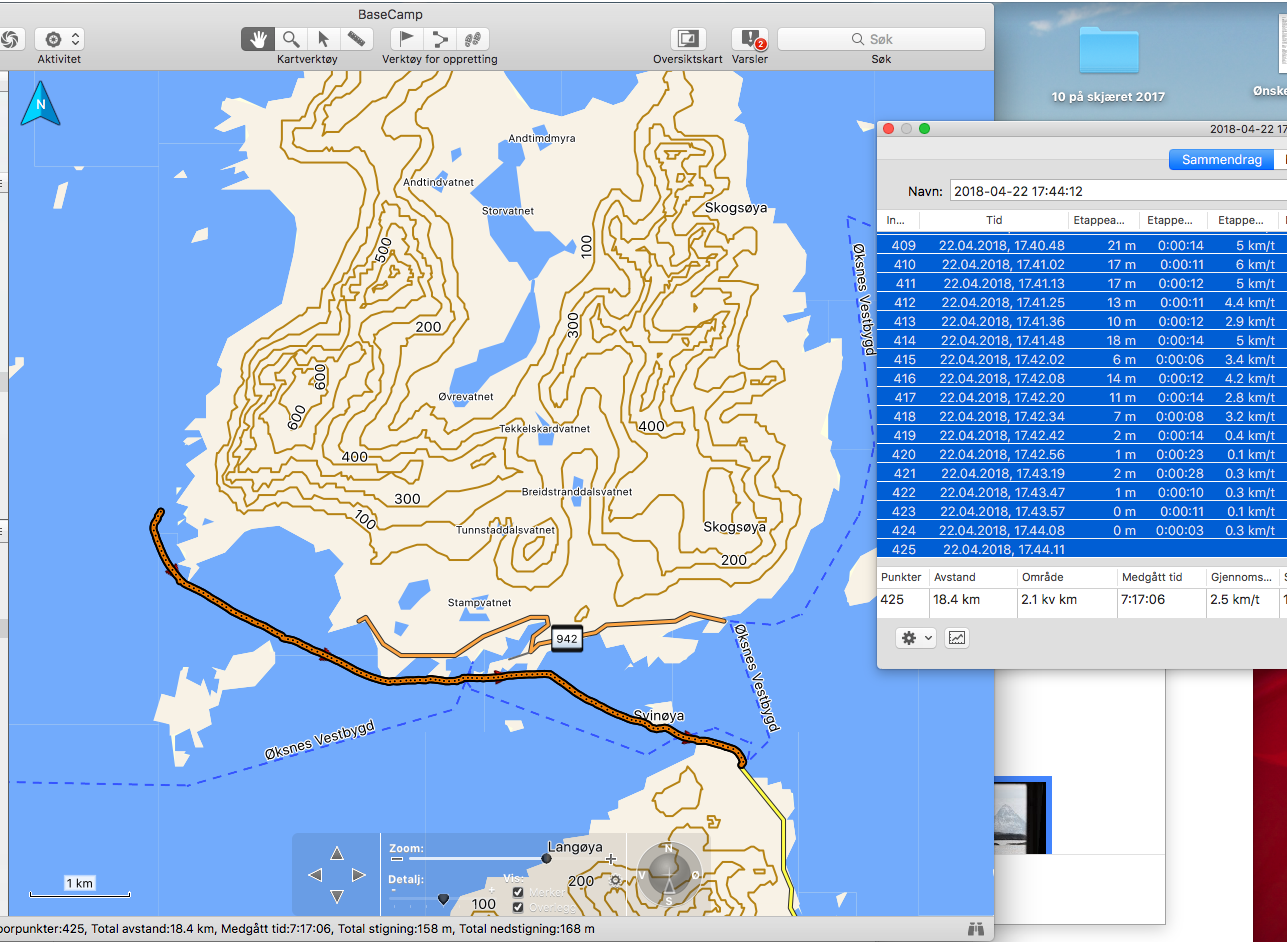Select the Hand pan map tool
The width and height of the screenshot is (1287, 942).
[x=258, y=39]
